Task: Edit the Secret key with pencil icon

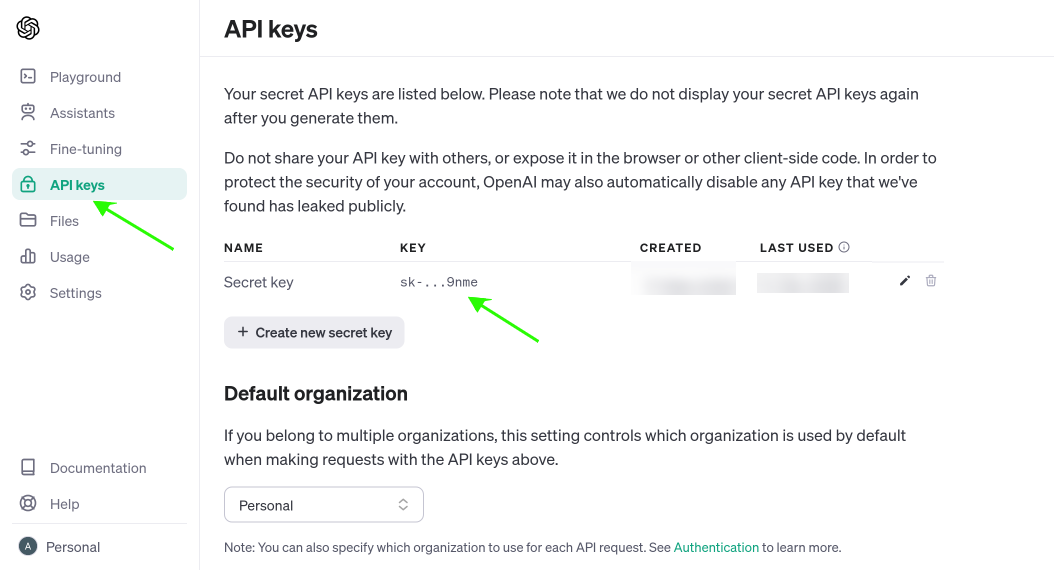Action: click(905, 281)
